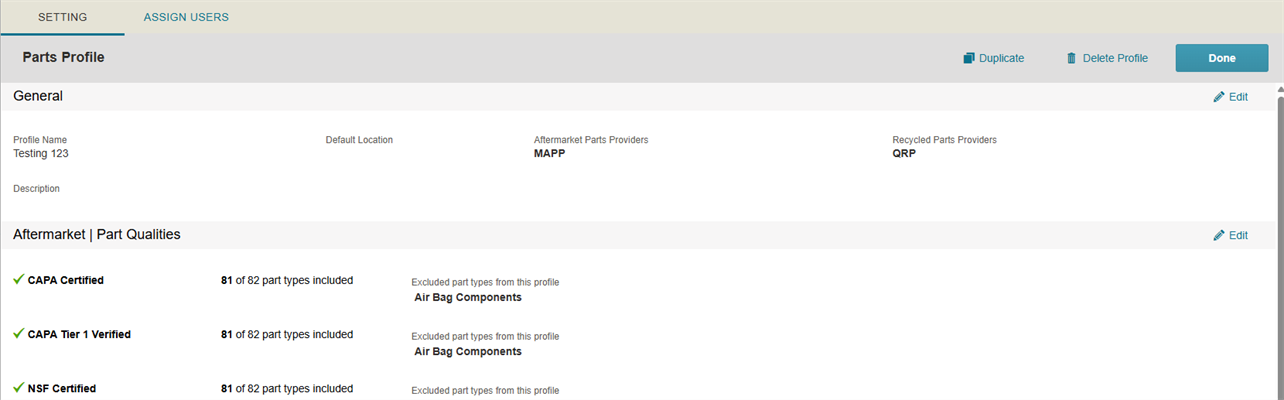The width and height of the screenshot is (1284, 400).
Task: Click the vertical scrollbar track
Action: (1279, 250)
